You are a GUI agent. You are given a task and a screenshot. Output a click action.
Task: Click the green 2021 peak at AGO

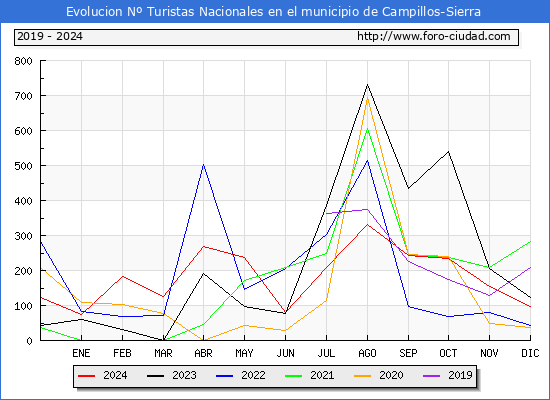click(367, 129)
